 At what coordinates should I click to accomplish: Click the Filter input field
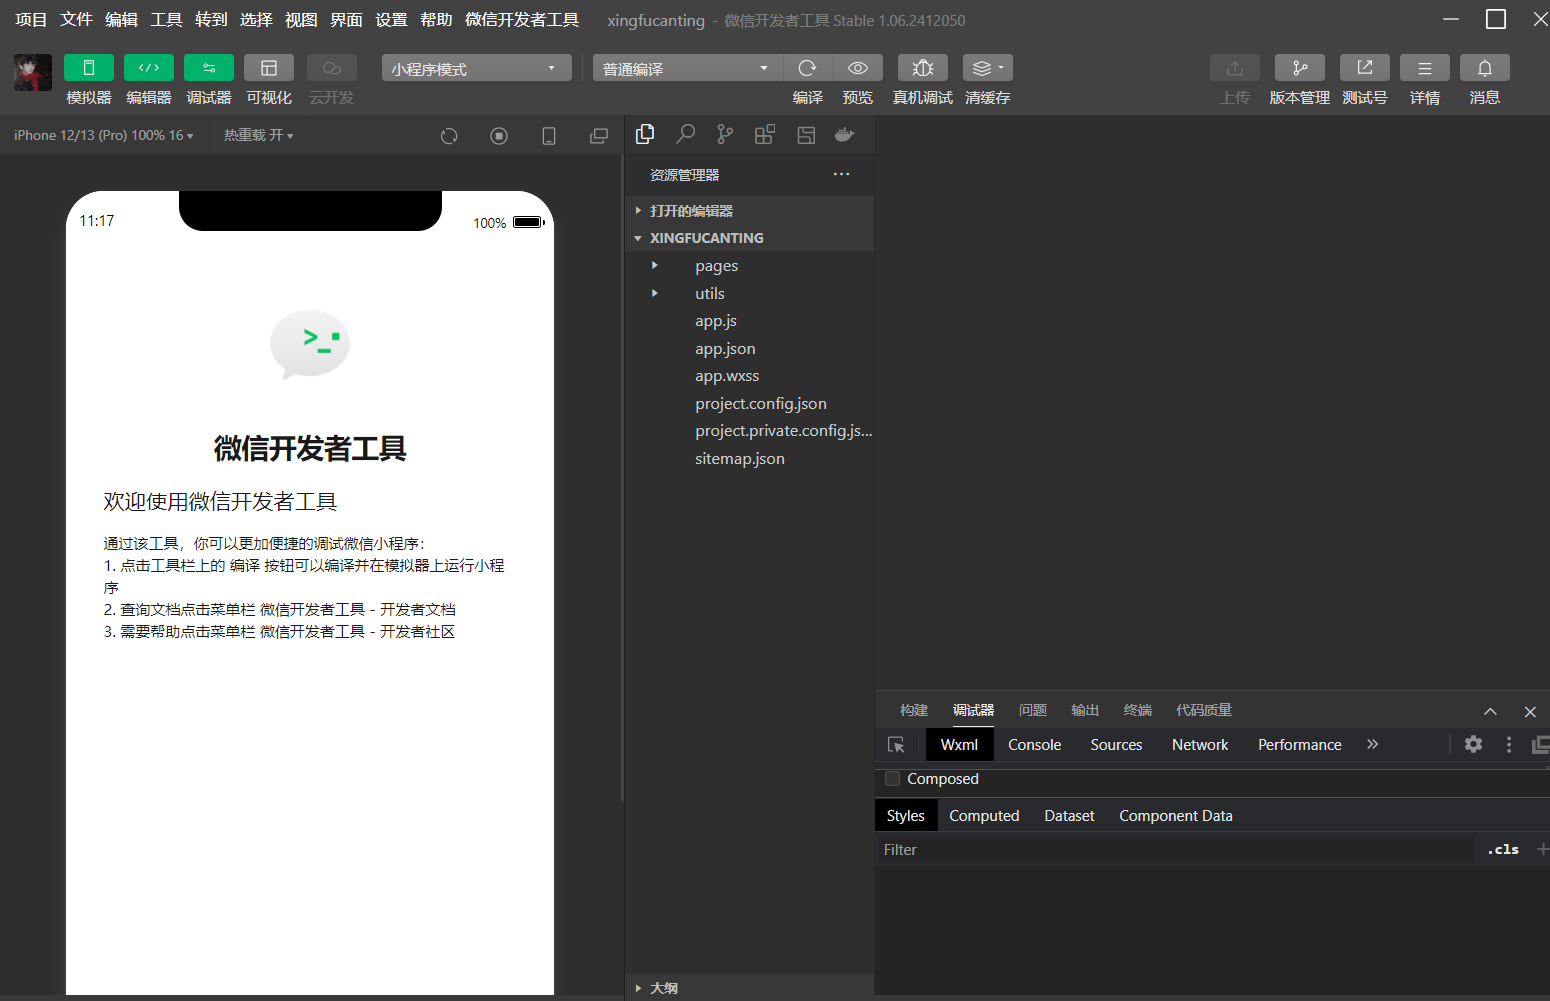pos(1175,849)
